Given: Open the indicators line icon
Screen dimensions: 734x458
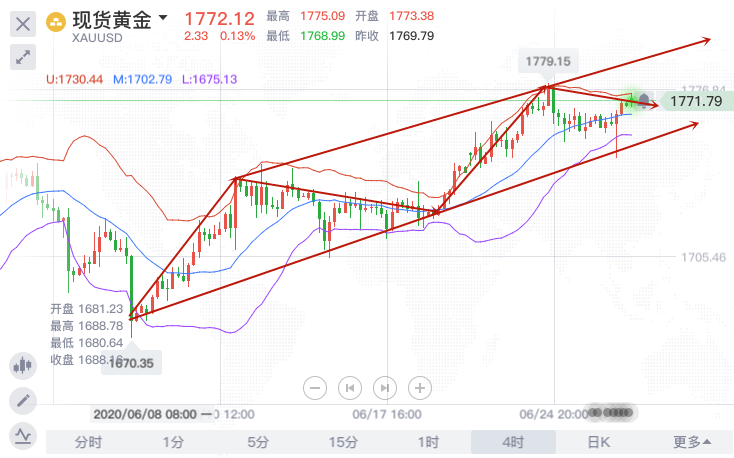Looking at the screenshot, I should (23, 435).
